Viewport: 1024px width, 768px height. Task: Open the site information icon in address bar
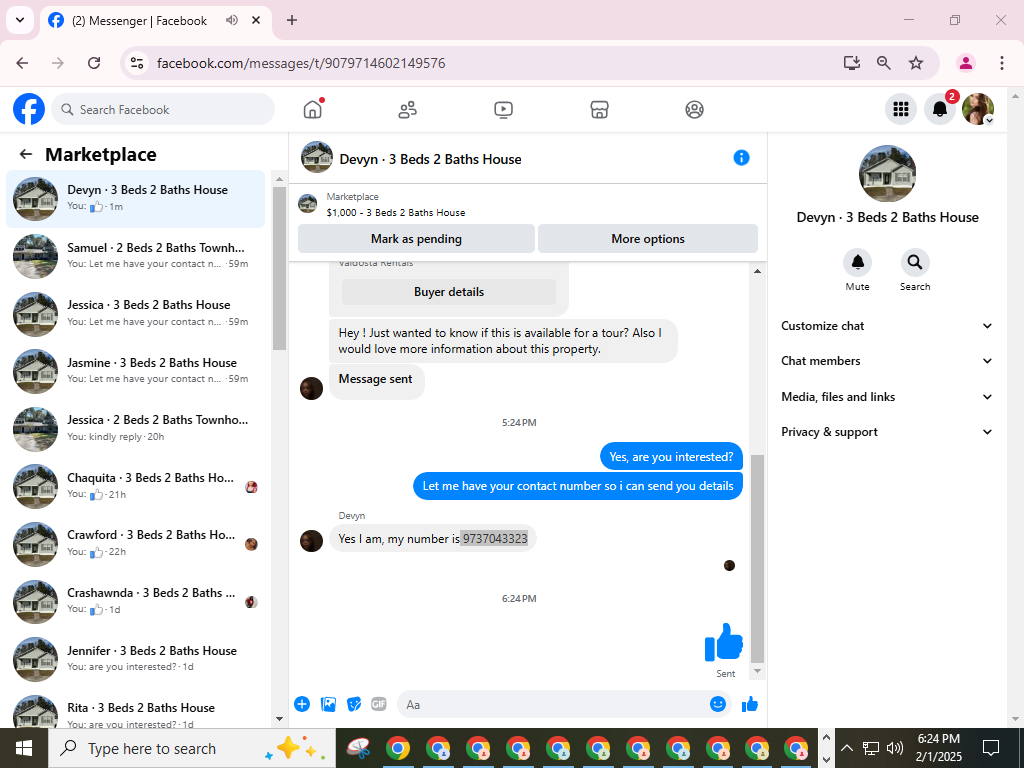coord(136,63)
